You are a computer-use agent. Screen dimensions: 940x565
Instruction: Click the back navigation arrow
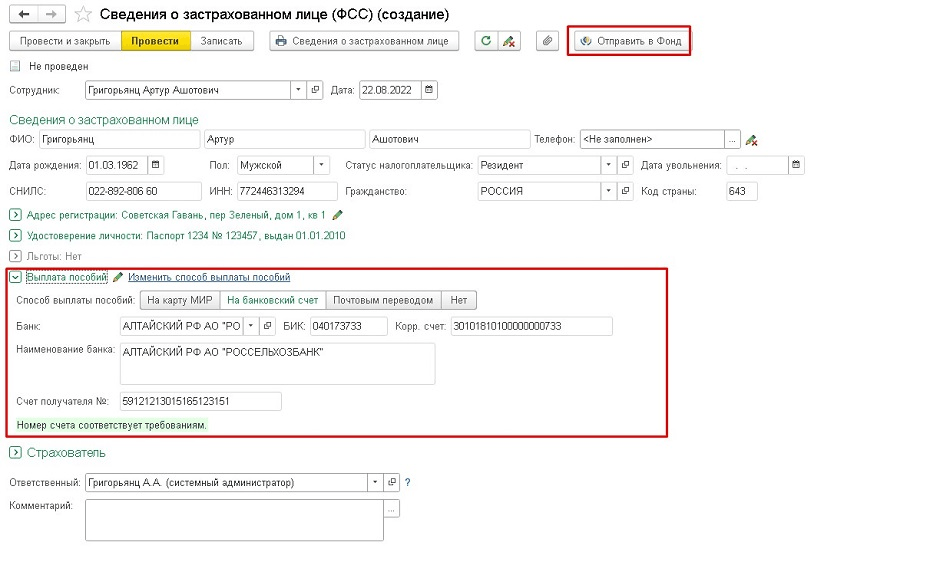coord(22,15)
